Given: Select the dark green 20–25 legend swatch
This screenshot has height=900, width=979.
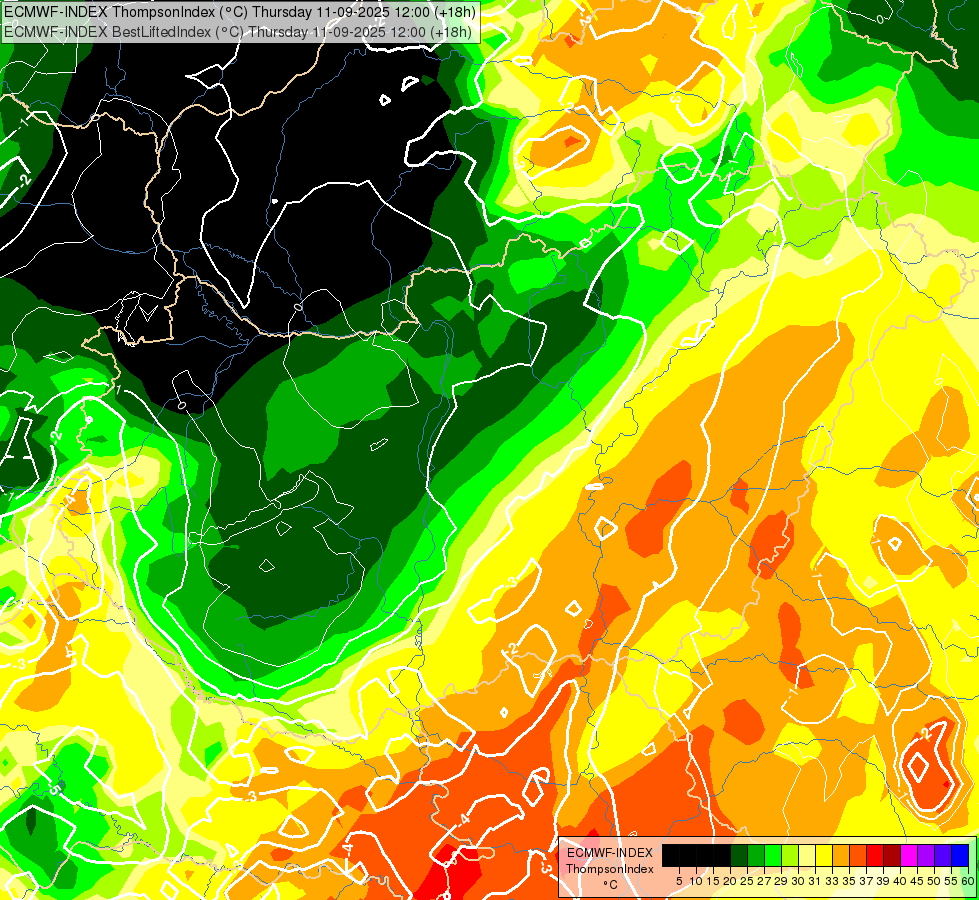Looking at the screenshot, I should click(x=739, y=856).
